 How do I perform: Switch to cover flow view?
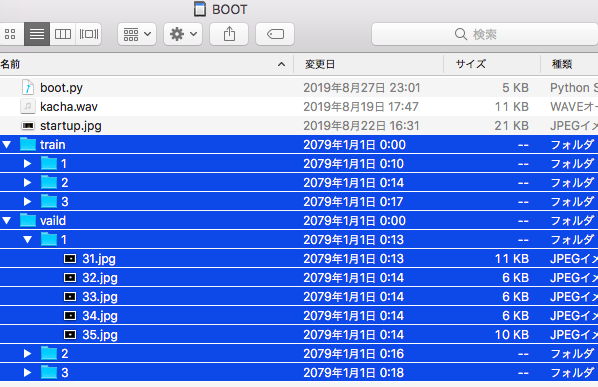pyautogui.click(x=88, y=34)
